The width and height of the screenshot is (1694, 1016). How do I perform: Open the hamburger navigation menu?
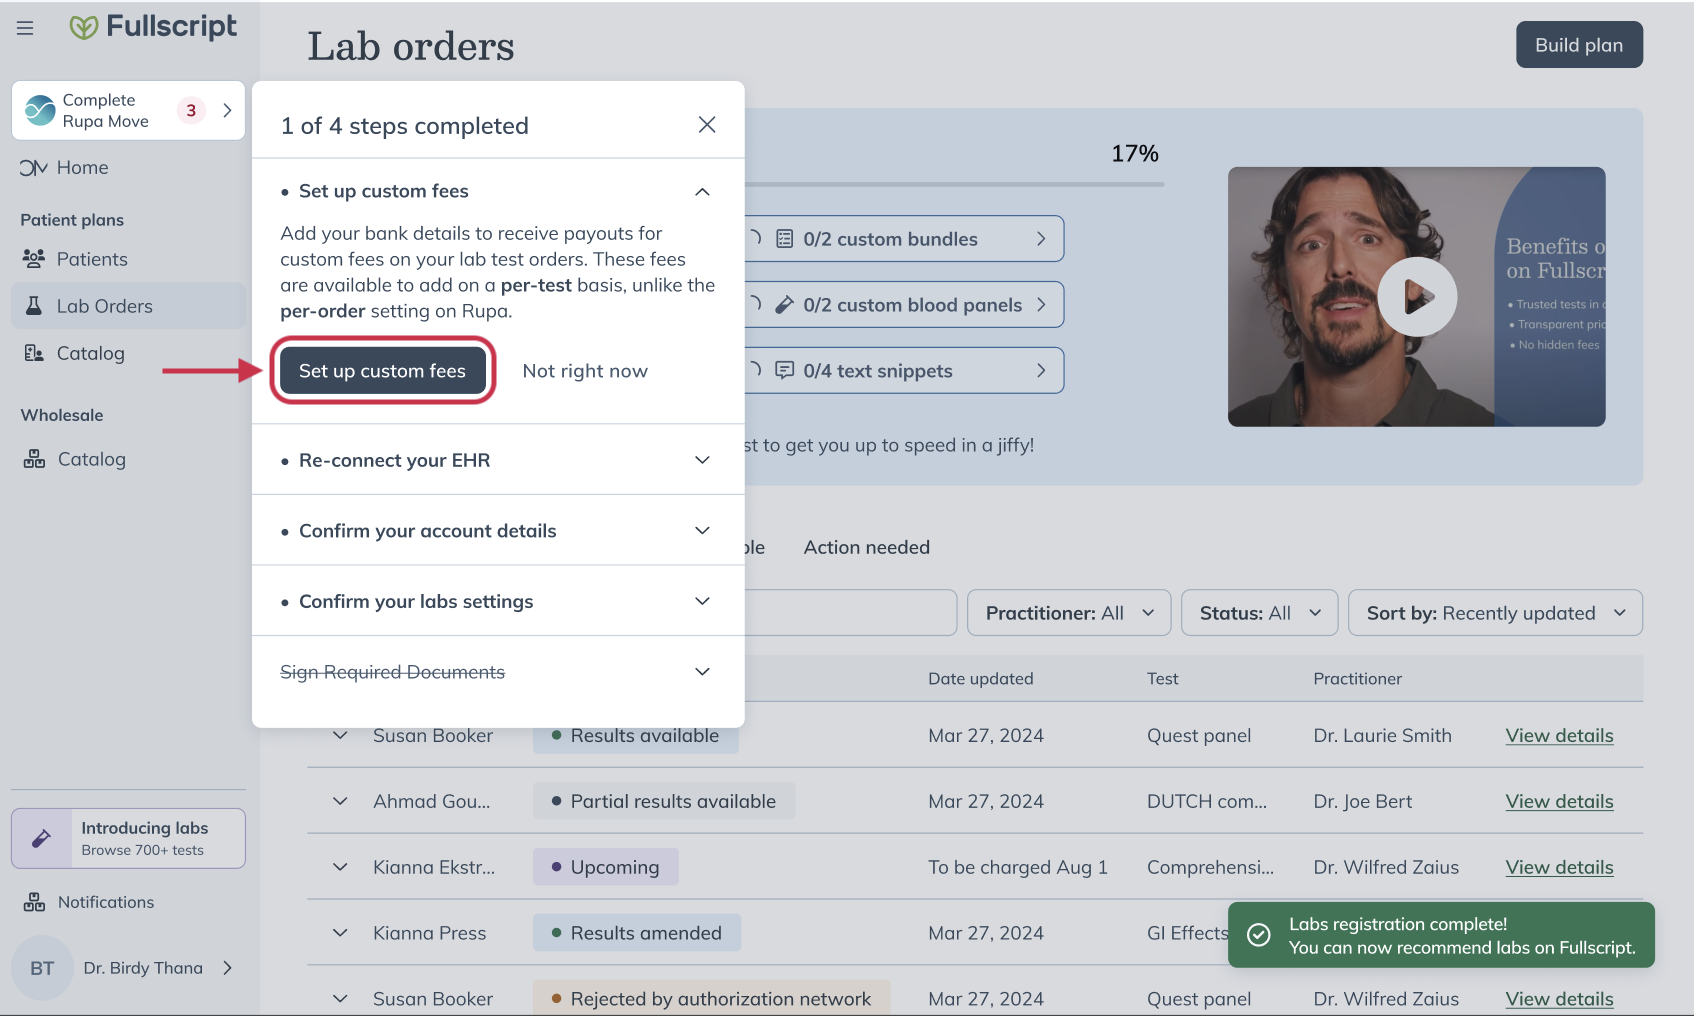point(25,27)
